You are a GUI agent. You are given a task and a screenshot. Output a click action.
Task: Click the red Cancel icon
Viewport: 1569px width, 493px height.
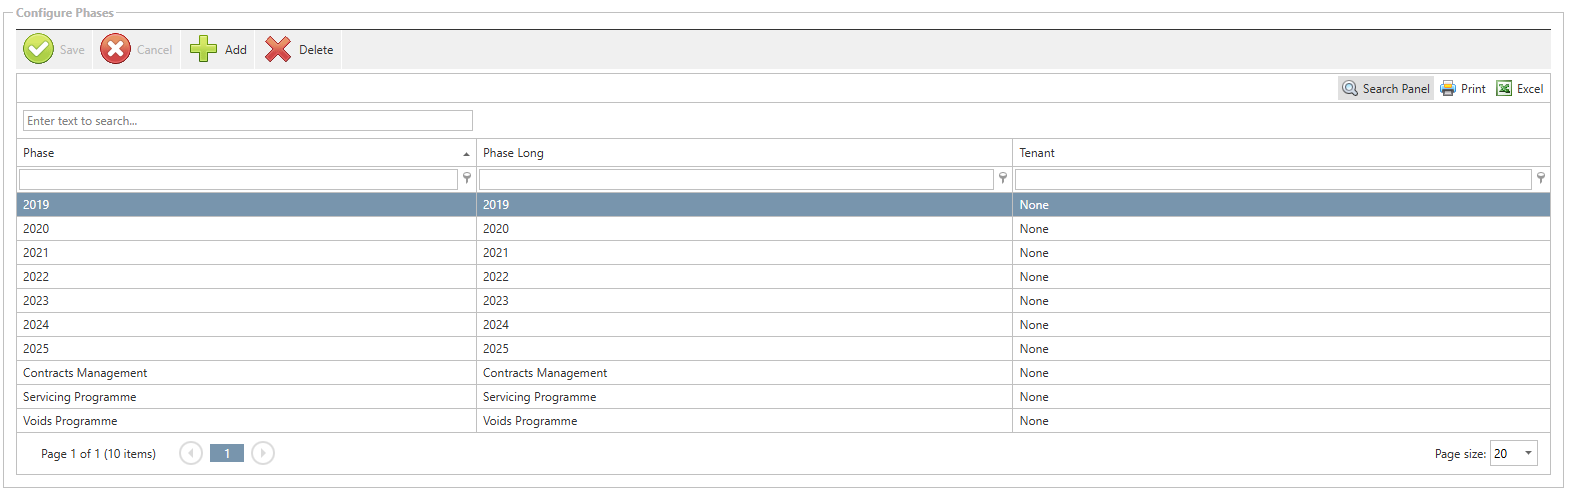click(x=115, y=49)
